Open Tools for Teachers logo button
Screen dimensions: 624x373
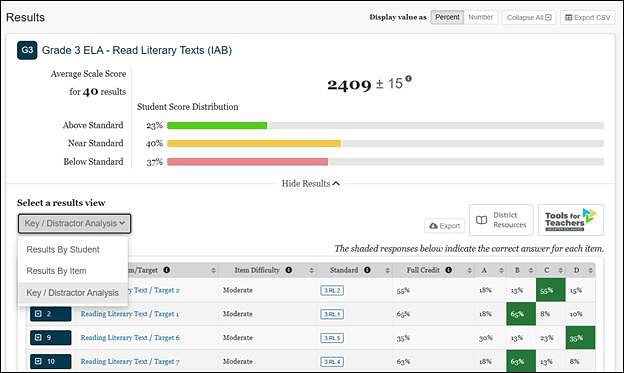[571, 220]
